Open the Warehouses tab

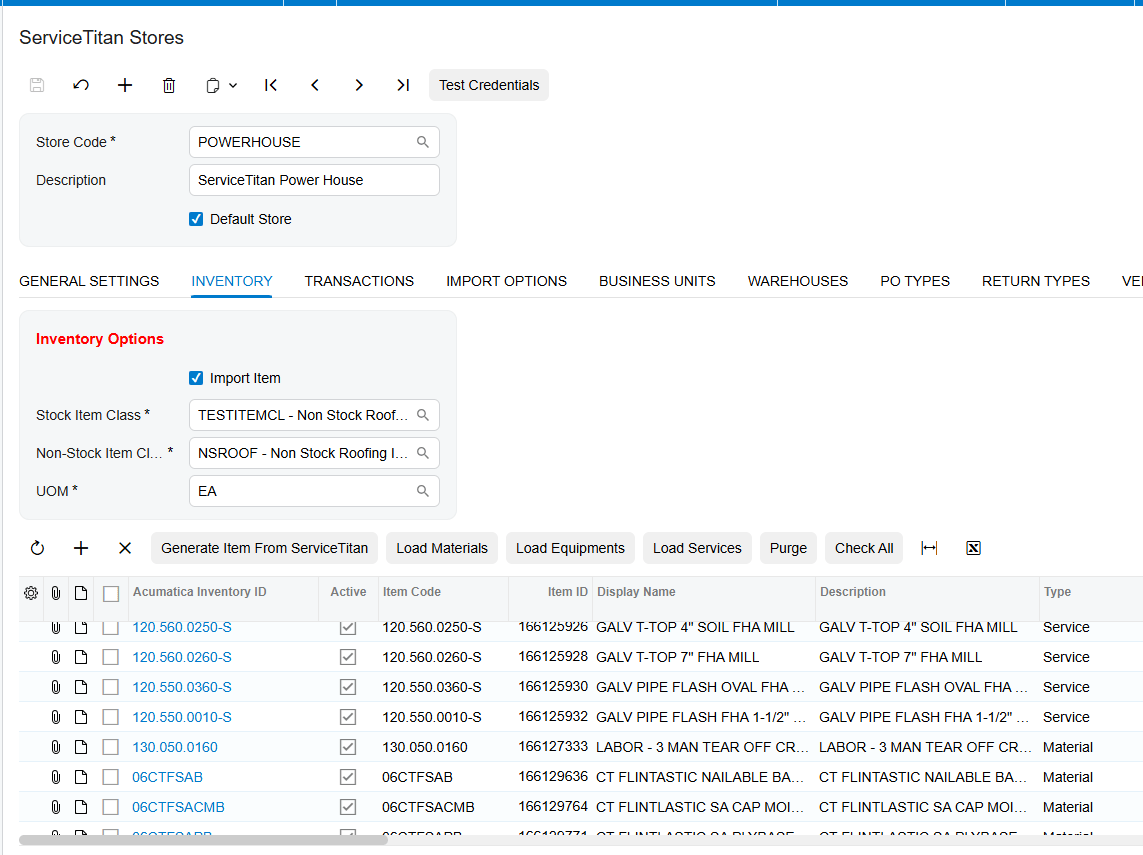tap(798, 281)
